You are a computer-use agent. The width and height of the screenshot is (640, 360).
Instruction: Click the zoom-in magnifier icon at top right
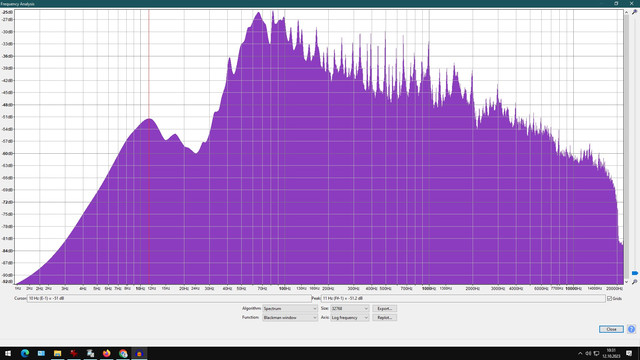pyautogui.click(x=634, y=12)
